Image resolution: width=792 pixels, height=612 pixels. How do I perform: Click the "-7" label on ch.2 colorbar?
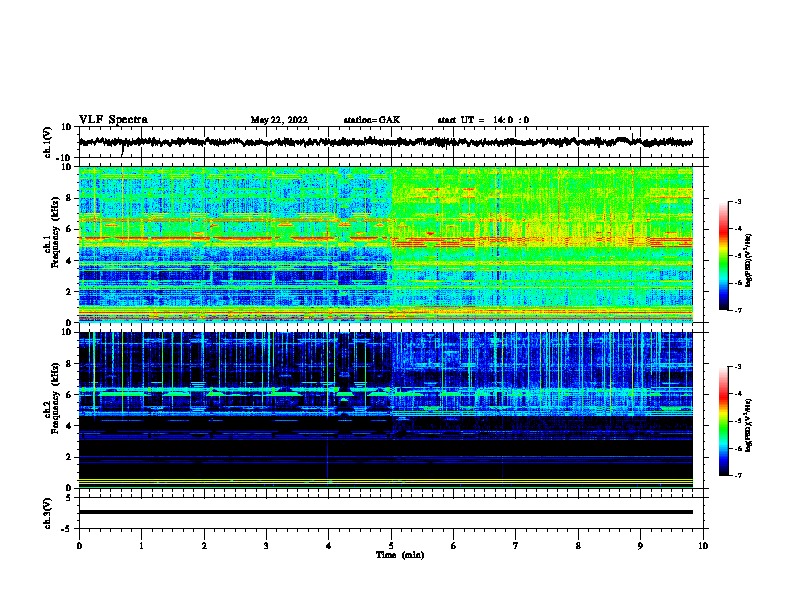tap(738, 476)
